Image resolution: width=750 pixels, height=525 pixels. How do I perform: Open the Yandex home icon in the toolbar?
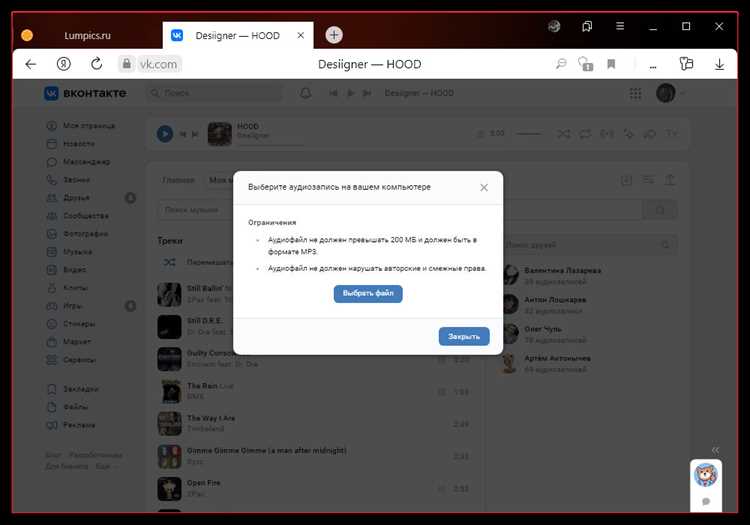[64, 64]
